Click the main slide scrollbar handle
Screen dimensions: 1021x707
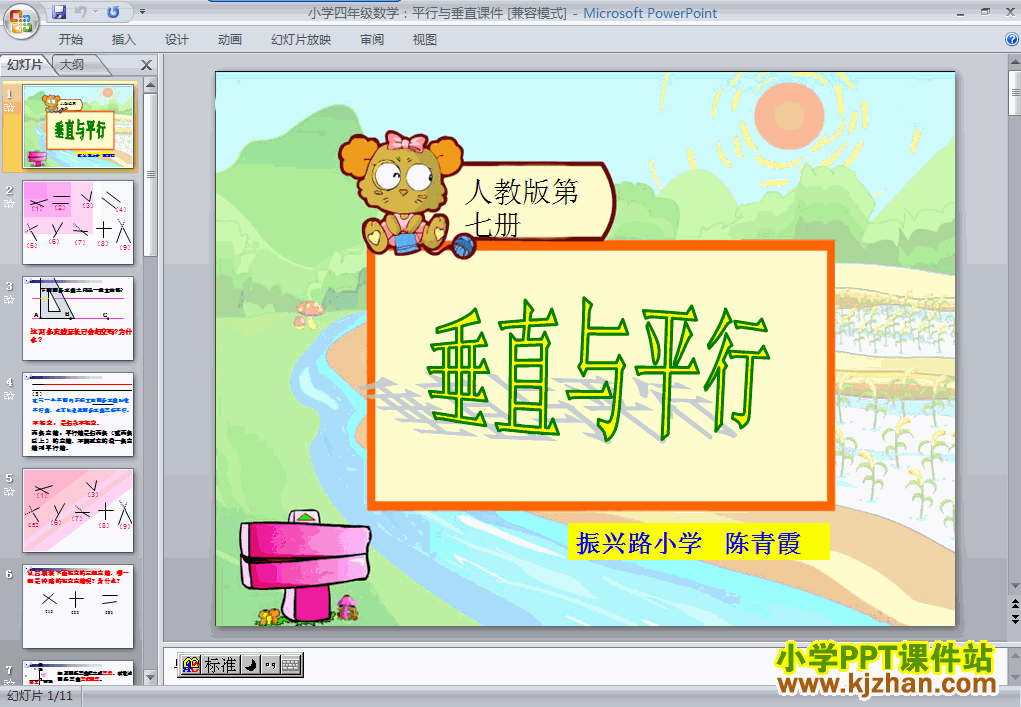[1014, 93]
